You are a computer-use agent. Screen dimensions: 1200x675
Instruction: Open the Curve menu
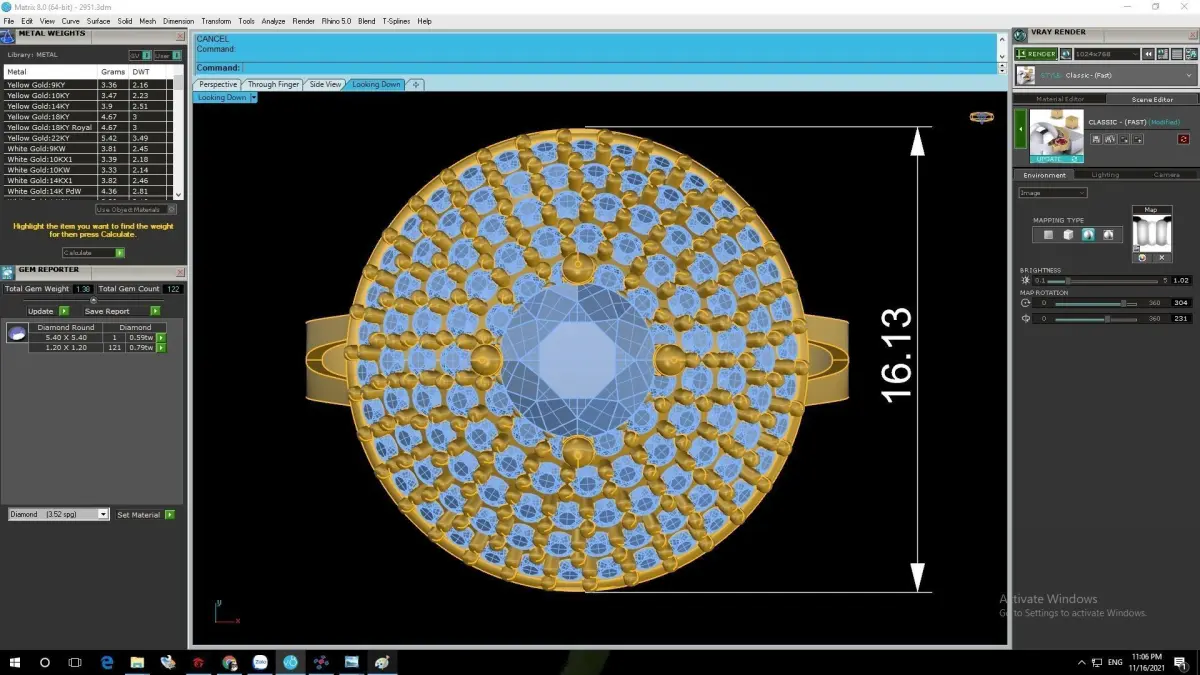click(x=71, y=21)
